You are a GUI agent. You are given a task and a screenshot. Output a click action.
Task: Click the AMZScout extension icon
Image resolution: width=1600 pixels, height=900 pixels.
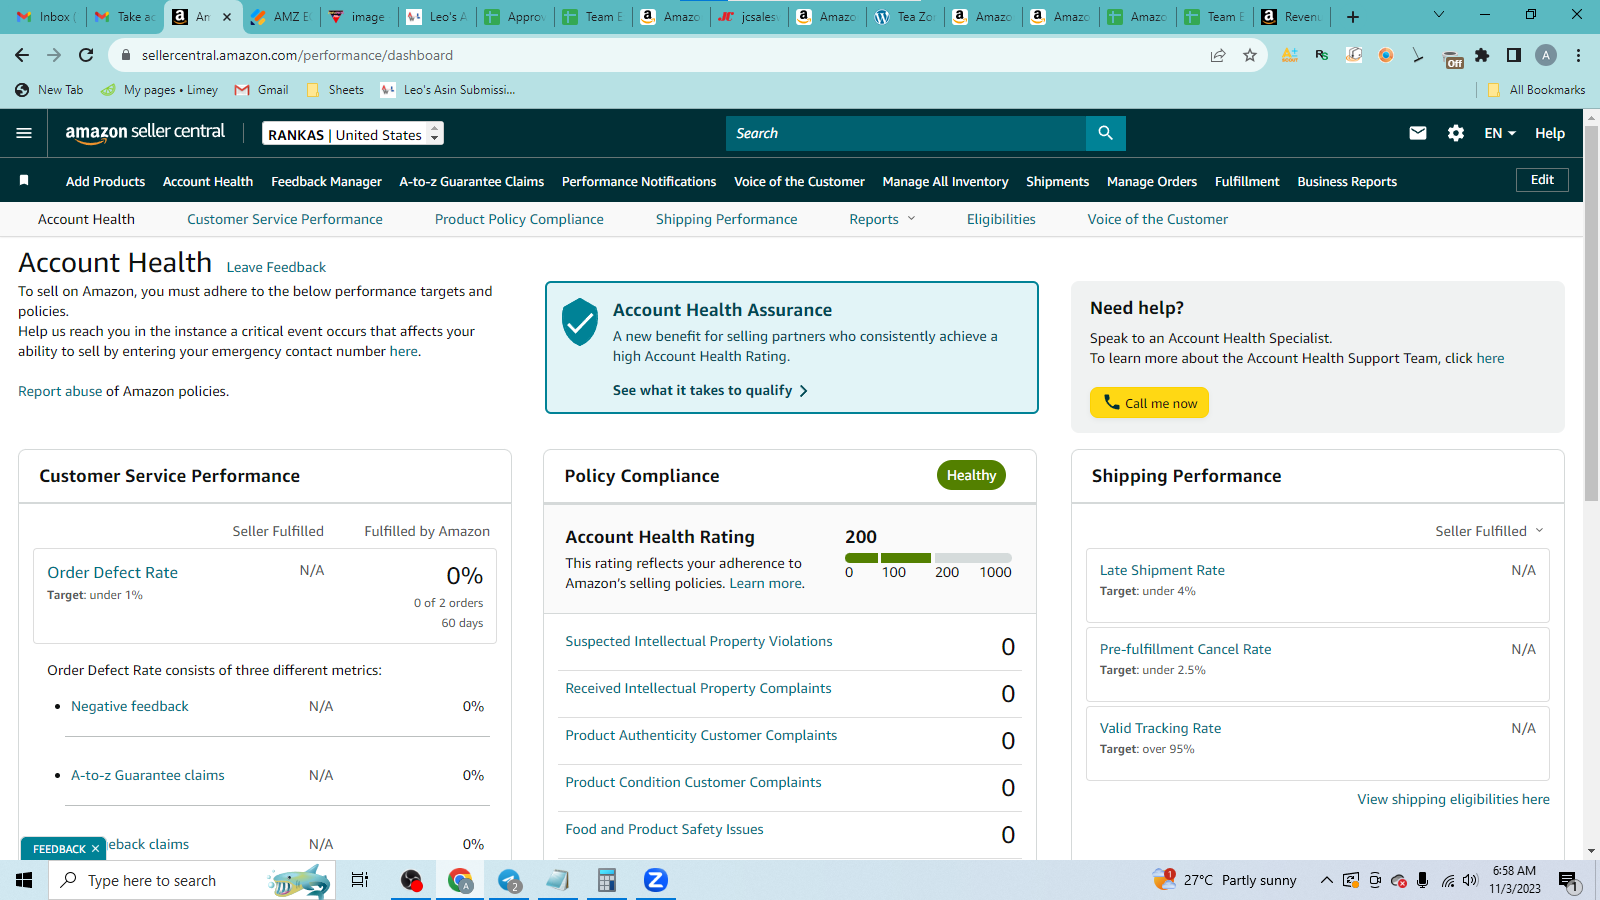click(1290, 55)
